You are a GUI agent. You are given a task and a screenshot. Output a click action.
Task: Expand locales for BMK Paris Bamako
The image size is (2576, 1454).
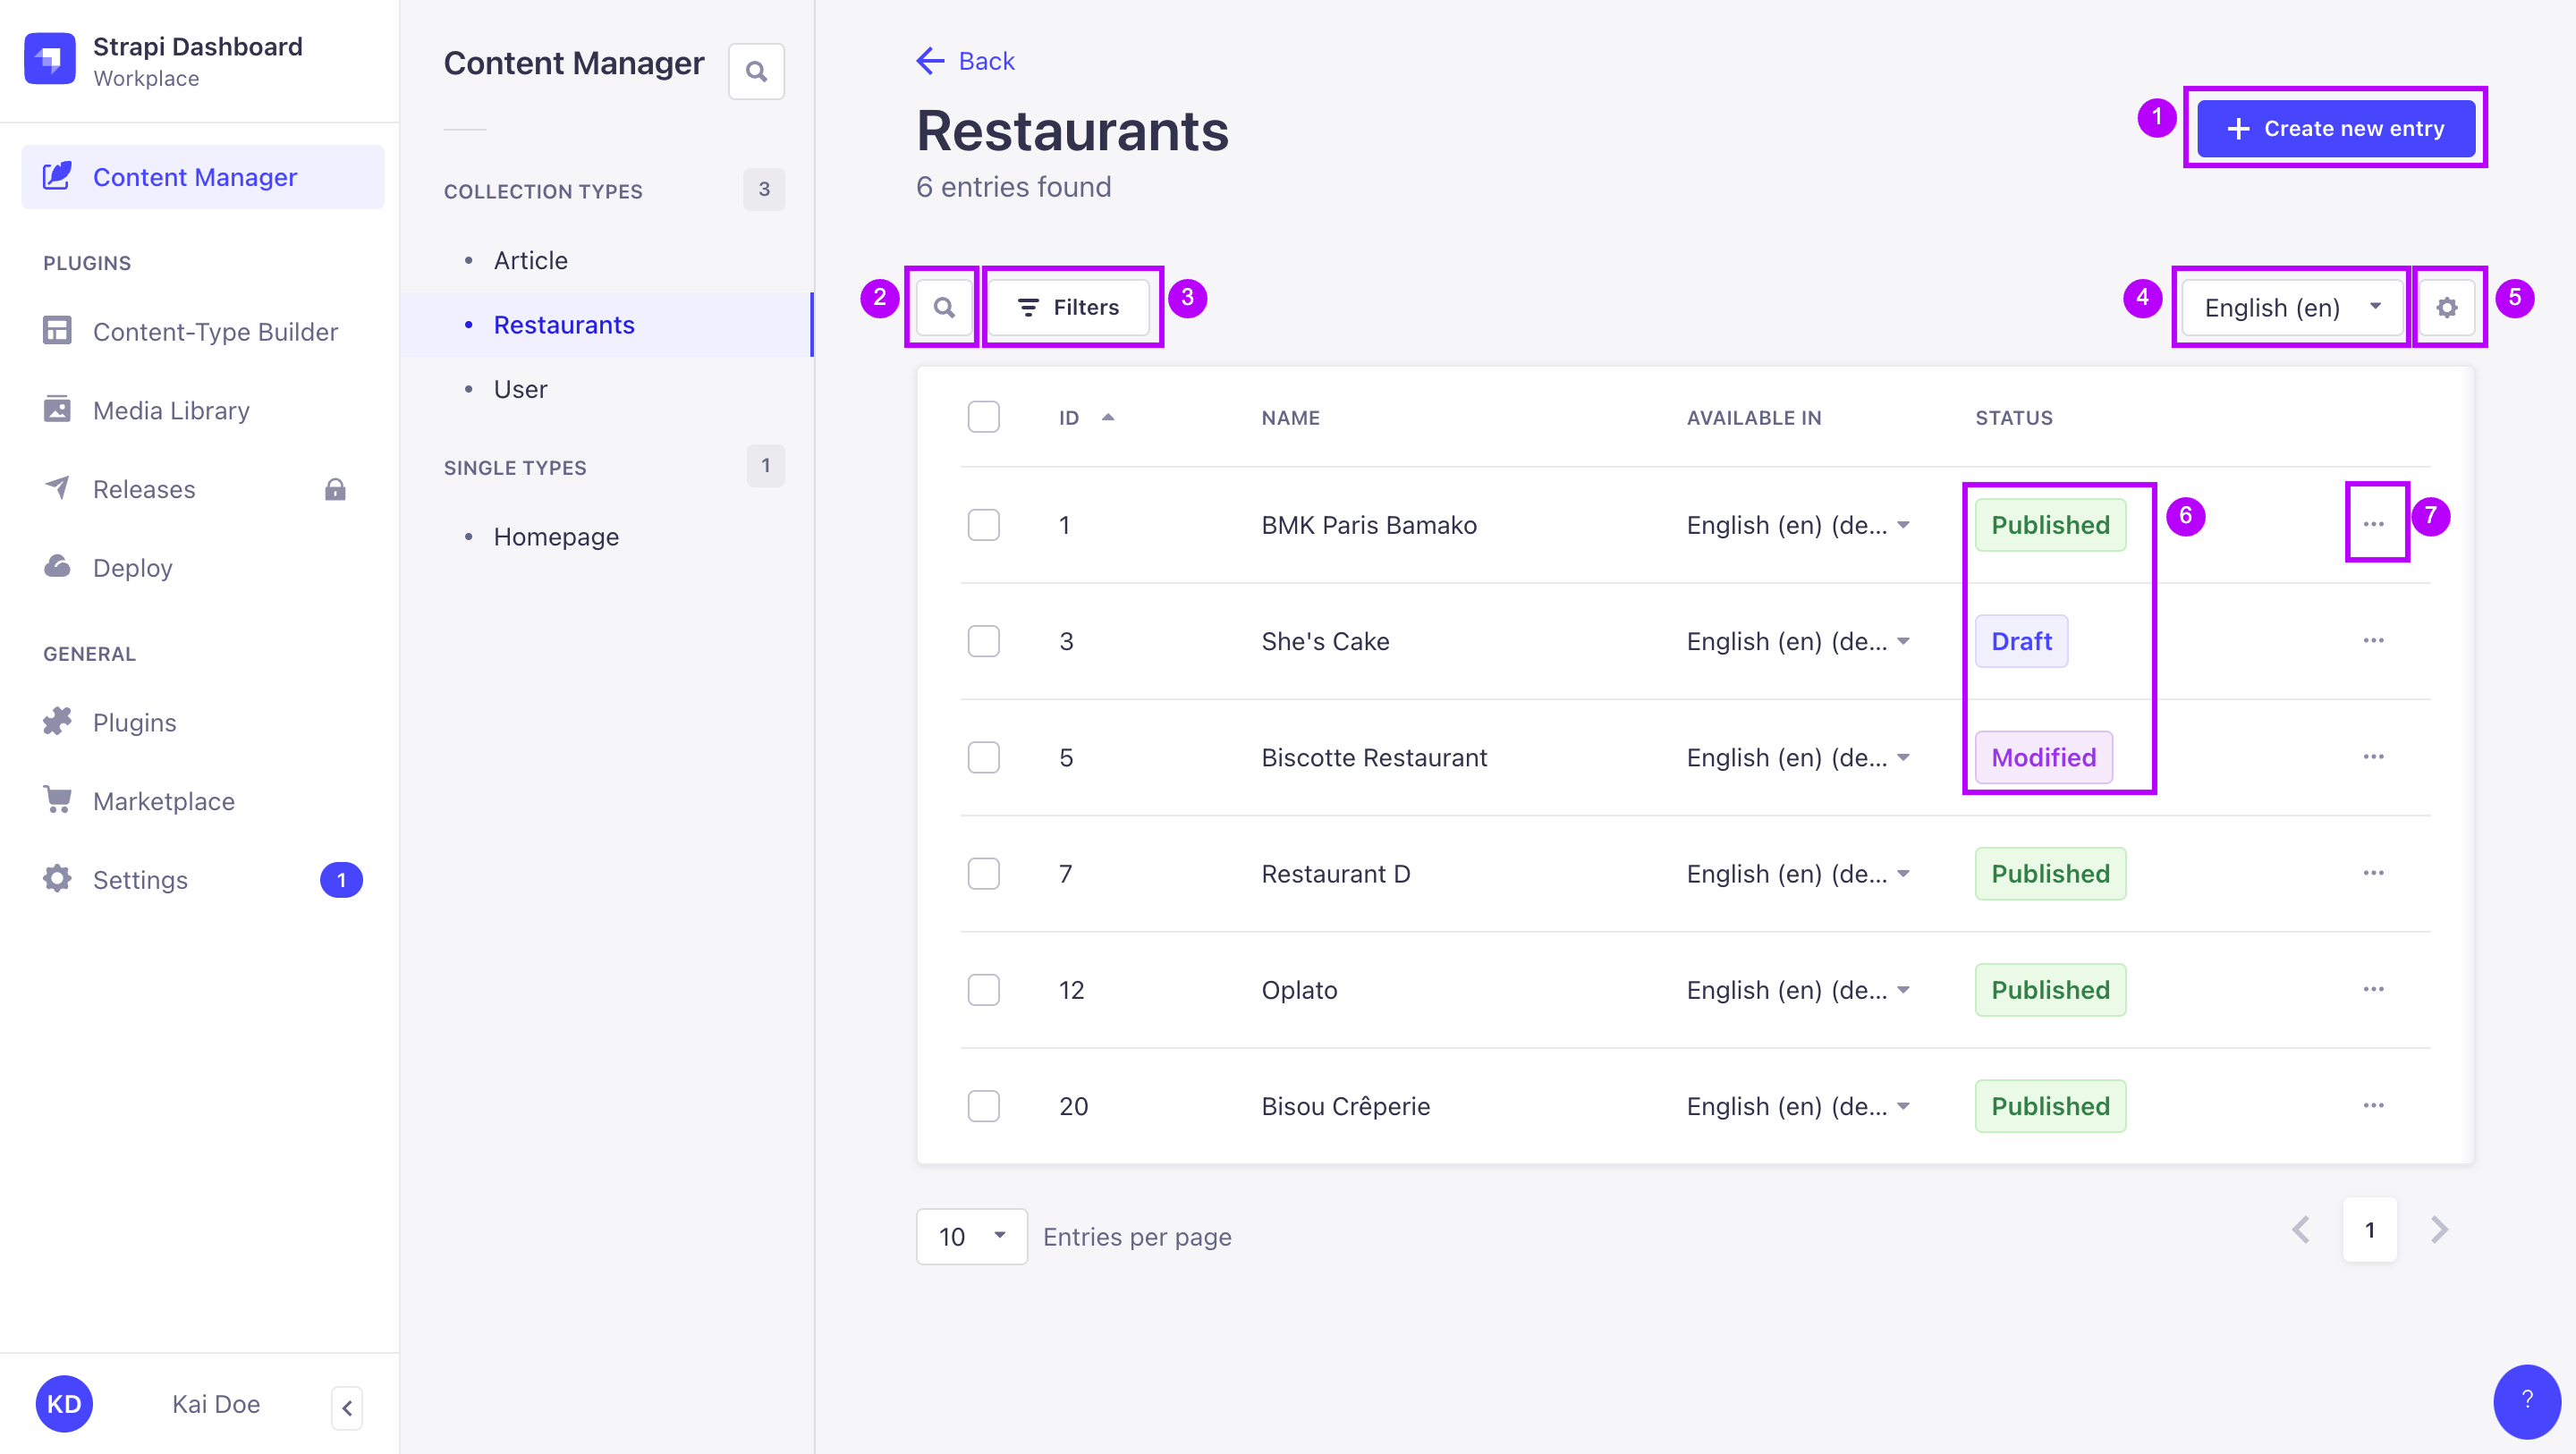tap(1903, 524)
